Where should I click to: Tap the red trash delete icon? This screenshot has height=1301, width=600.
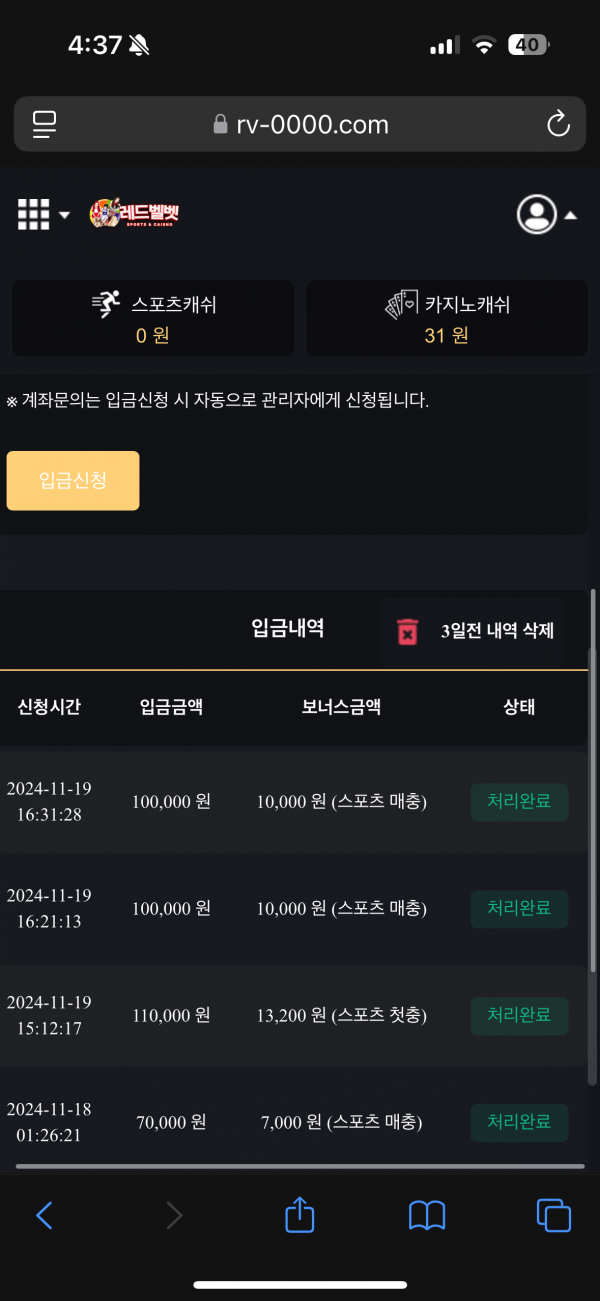pyautogui.click(x=408, y=632)
